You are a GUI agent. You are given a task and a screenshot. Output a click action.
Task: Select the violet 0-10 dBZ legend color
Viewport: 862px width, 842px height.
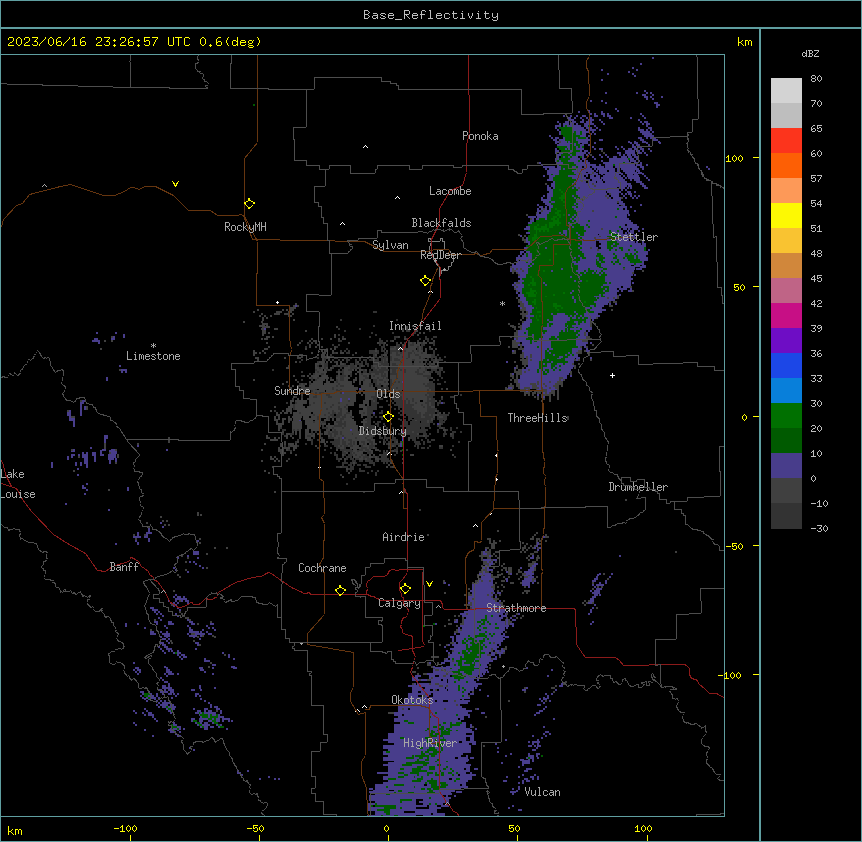click(786, 466)
